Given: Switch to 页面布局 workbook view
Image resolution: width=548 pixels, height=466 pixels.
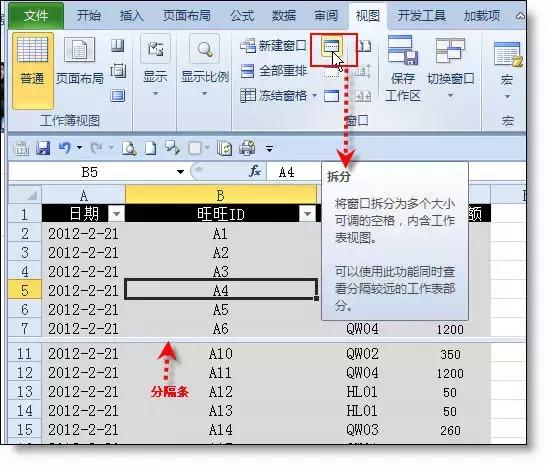Looking at the screenshot, I should click(80, 62).
